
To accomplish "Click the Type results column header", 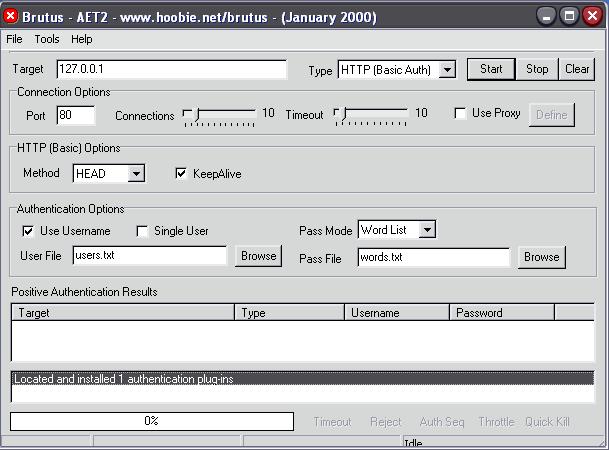I will 289,313.
